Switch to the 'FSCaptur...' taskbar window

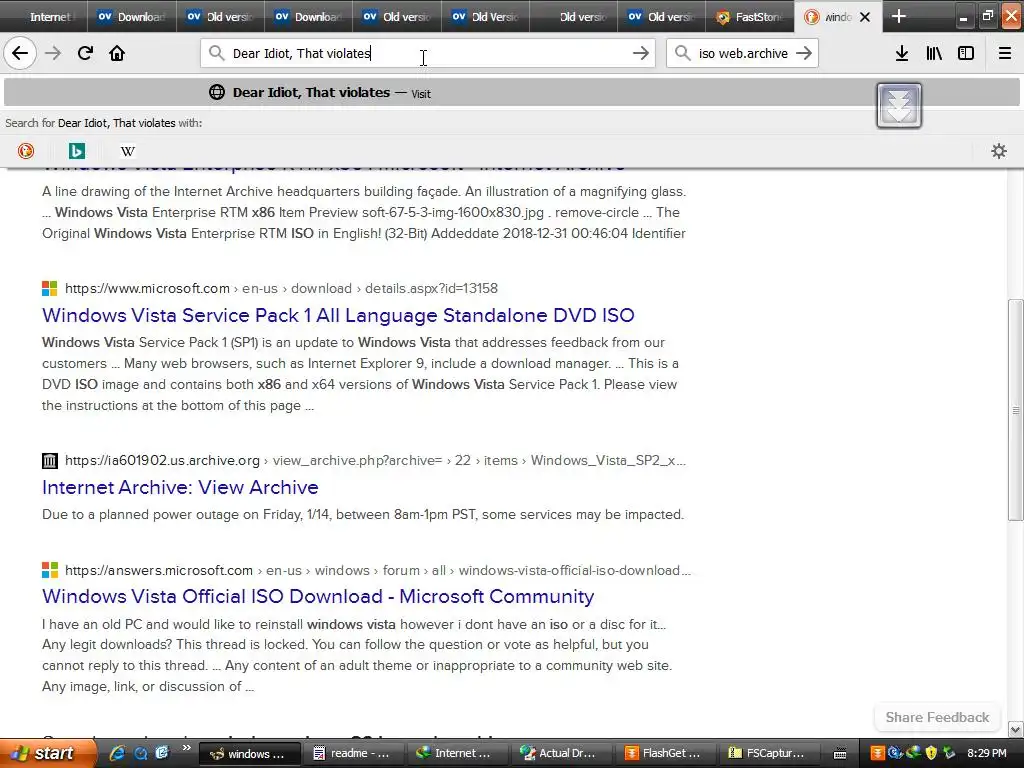(x=767, y=753)
